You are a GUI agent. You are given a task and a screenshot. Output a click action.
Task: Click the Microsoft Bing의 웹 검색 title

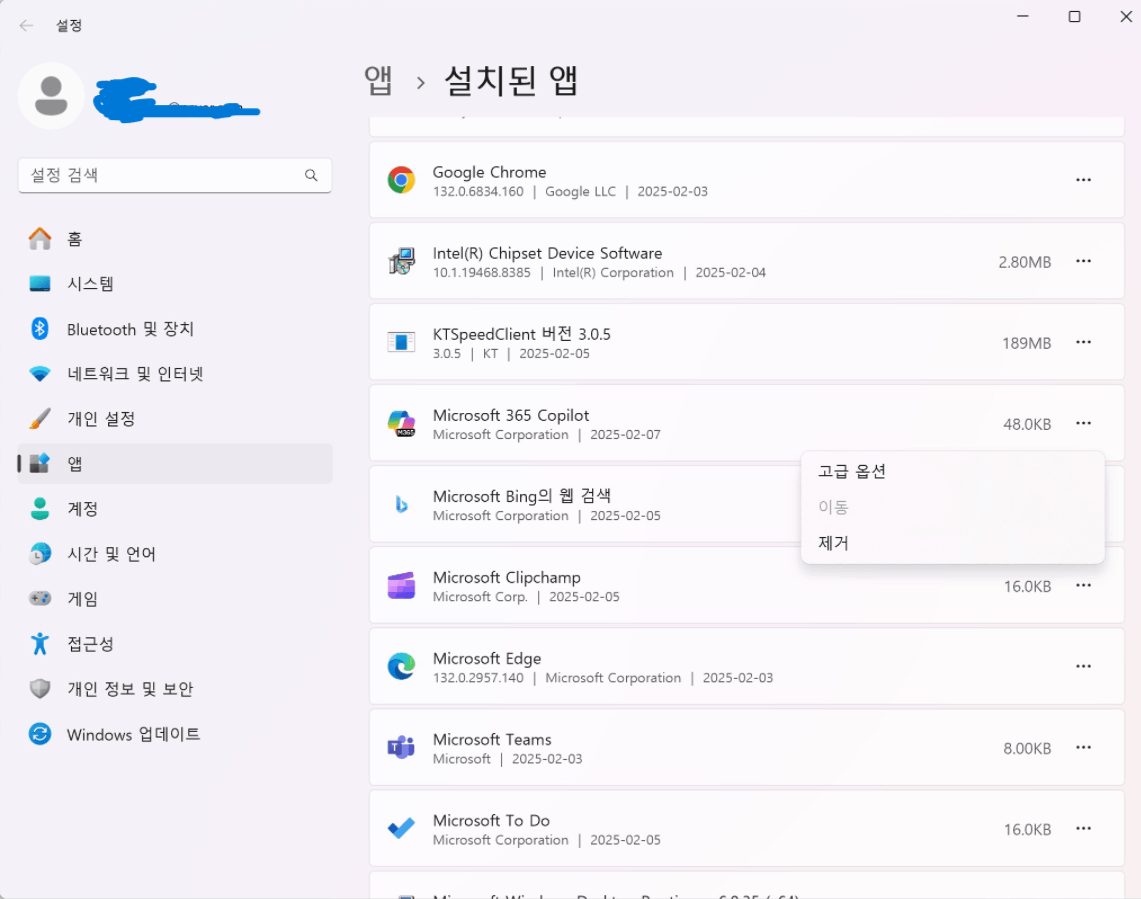522,496
